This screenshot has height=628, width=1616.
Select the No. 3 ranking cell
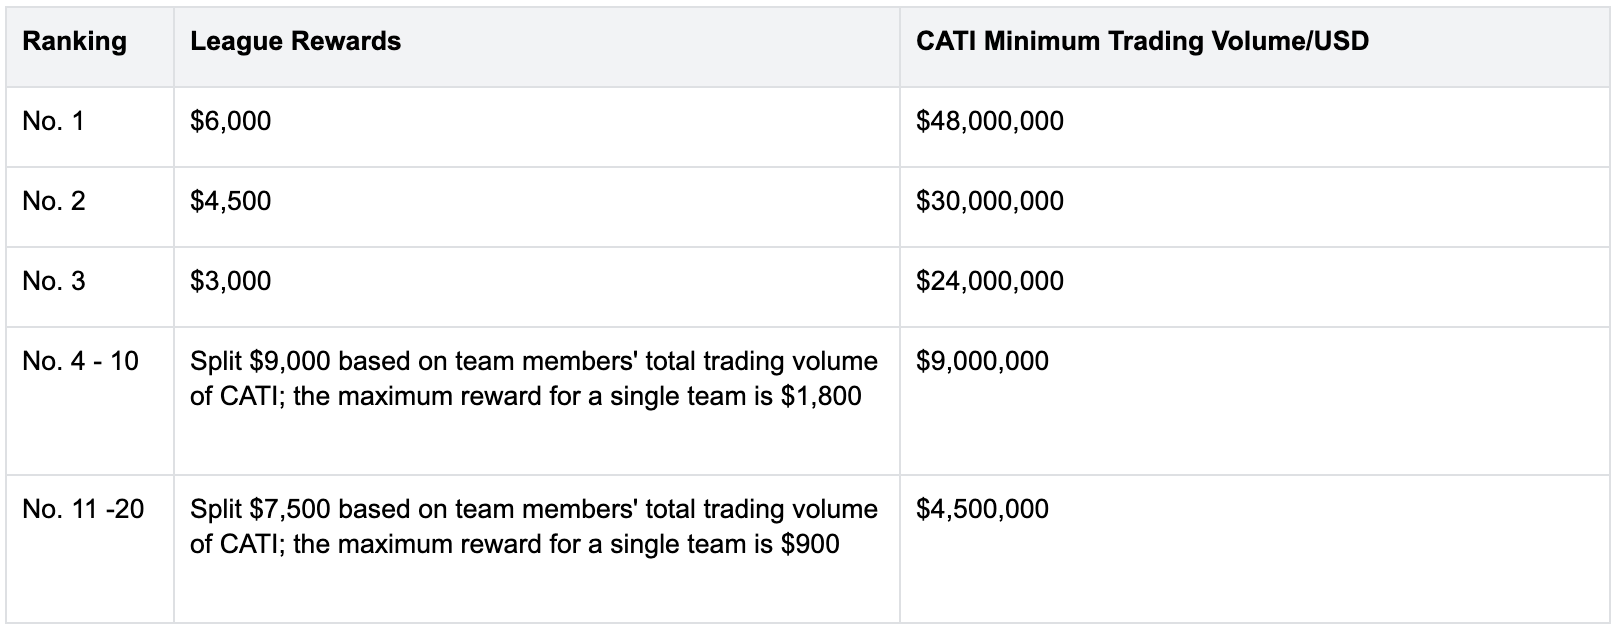[54, 282]
